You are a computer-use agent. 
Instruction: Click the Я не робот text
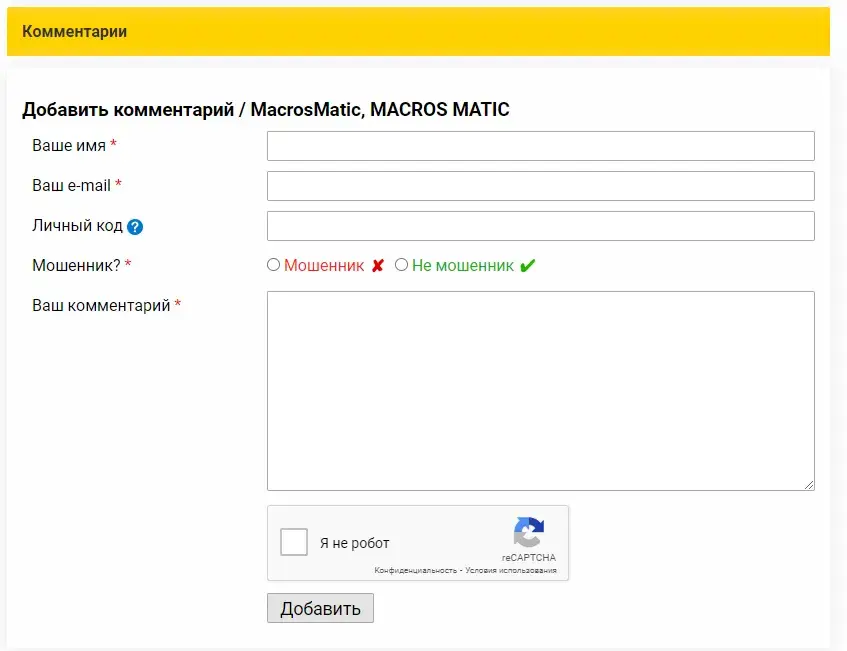click(354, 543)
